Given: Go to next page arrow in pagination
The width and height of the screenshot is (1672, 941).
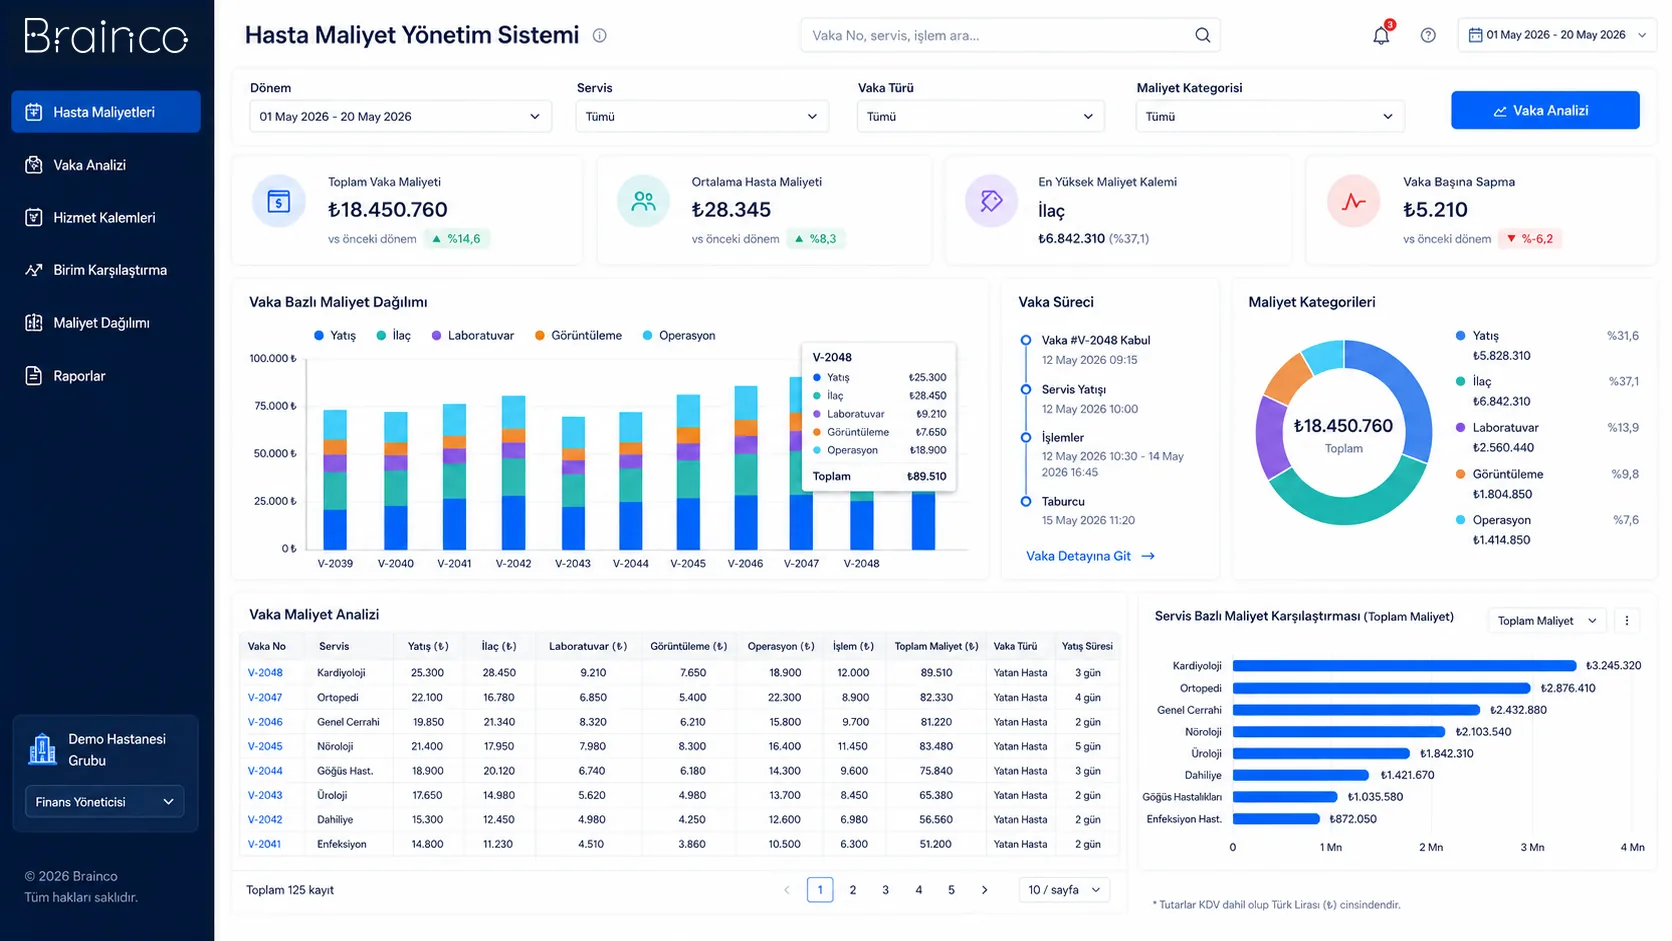Looking at the screenshot, I should (984, 890).
